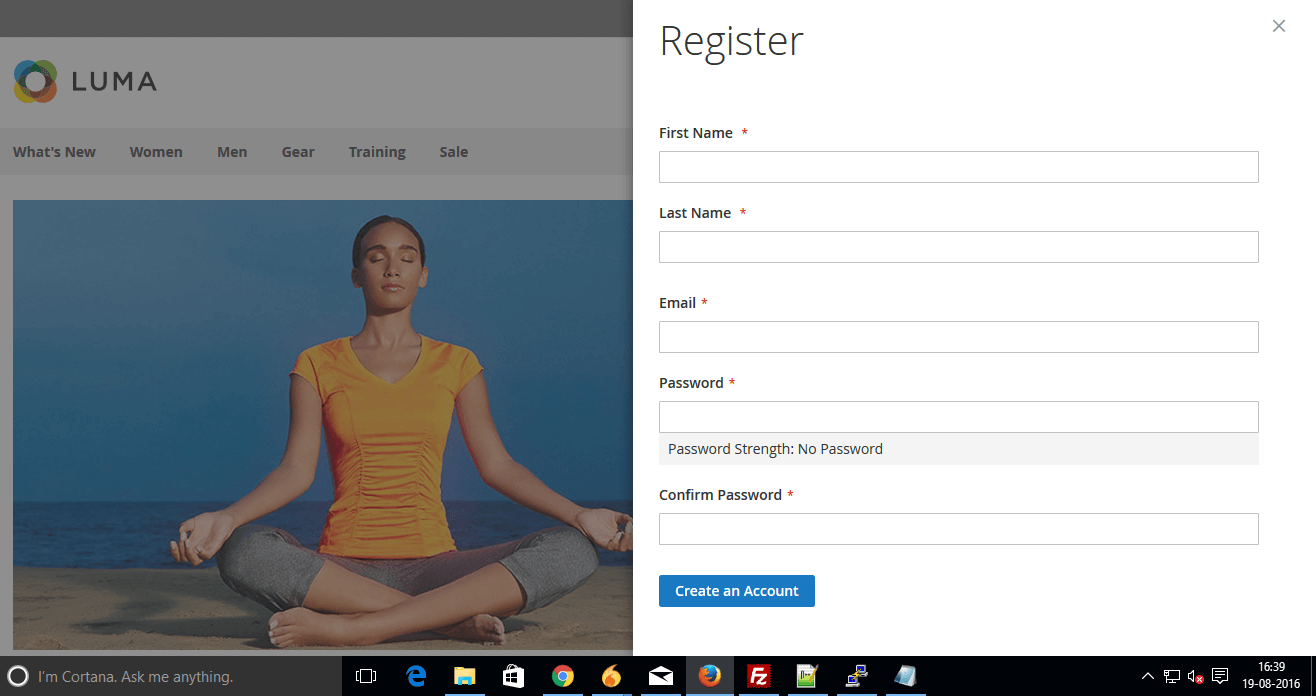The height and width of the screenshot is (696, 1316).
Task: Show hidden system tray icons
Action: pyautogui.click(x=1147, y=676)
